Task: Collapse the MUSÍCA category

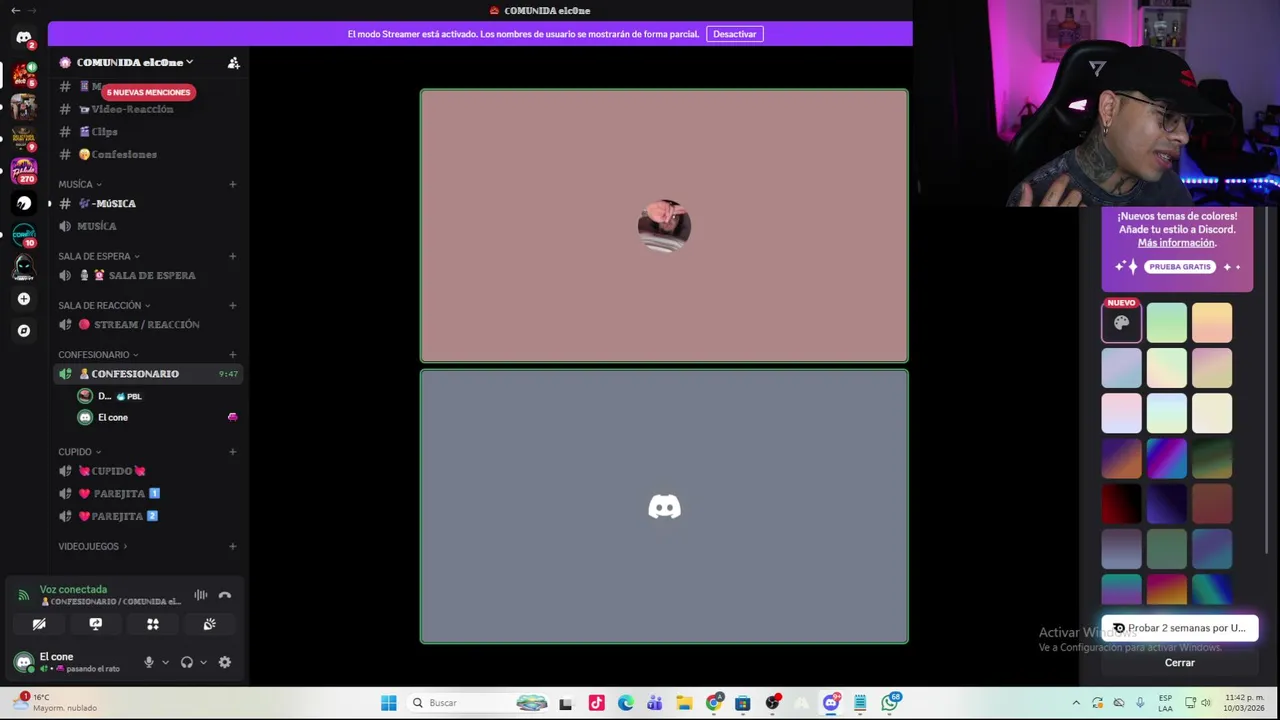Action: tap(80, 184)
